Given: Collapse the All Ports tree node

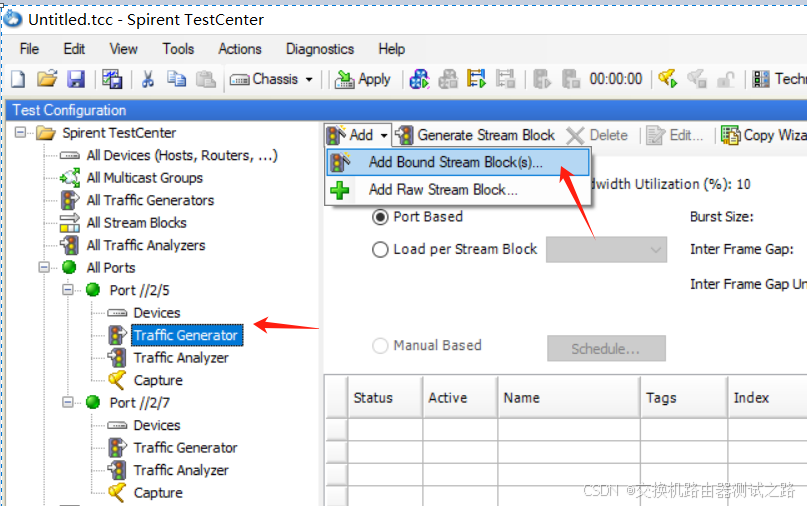Looking at the screenshot, I should click(44, 268).
